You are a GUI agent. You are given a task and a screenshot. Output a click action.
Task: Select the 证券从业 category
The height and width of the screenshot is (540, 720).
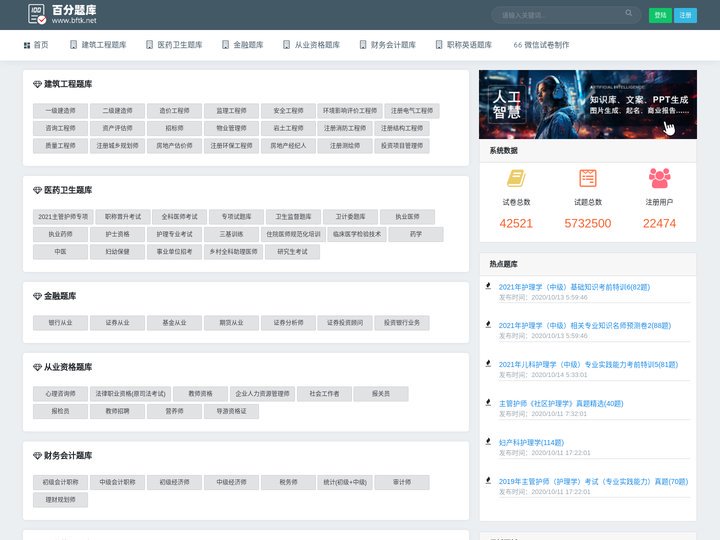coord(117,323)
